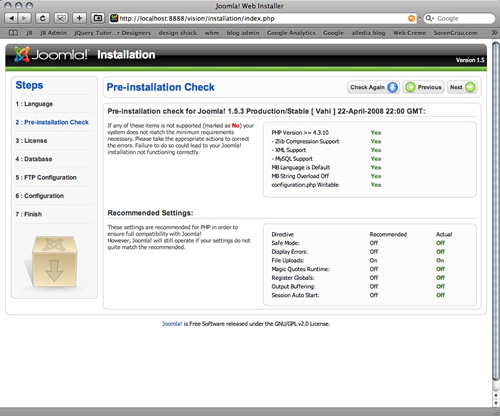Open the Google Analytics bookmark

(291, 33)
